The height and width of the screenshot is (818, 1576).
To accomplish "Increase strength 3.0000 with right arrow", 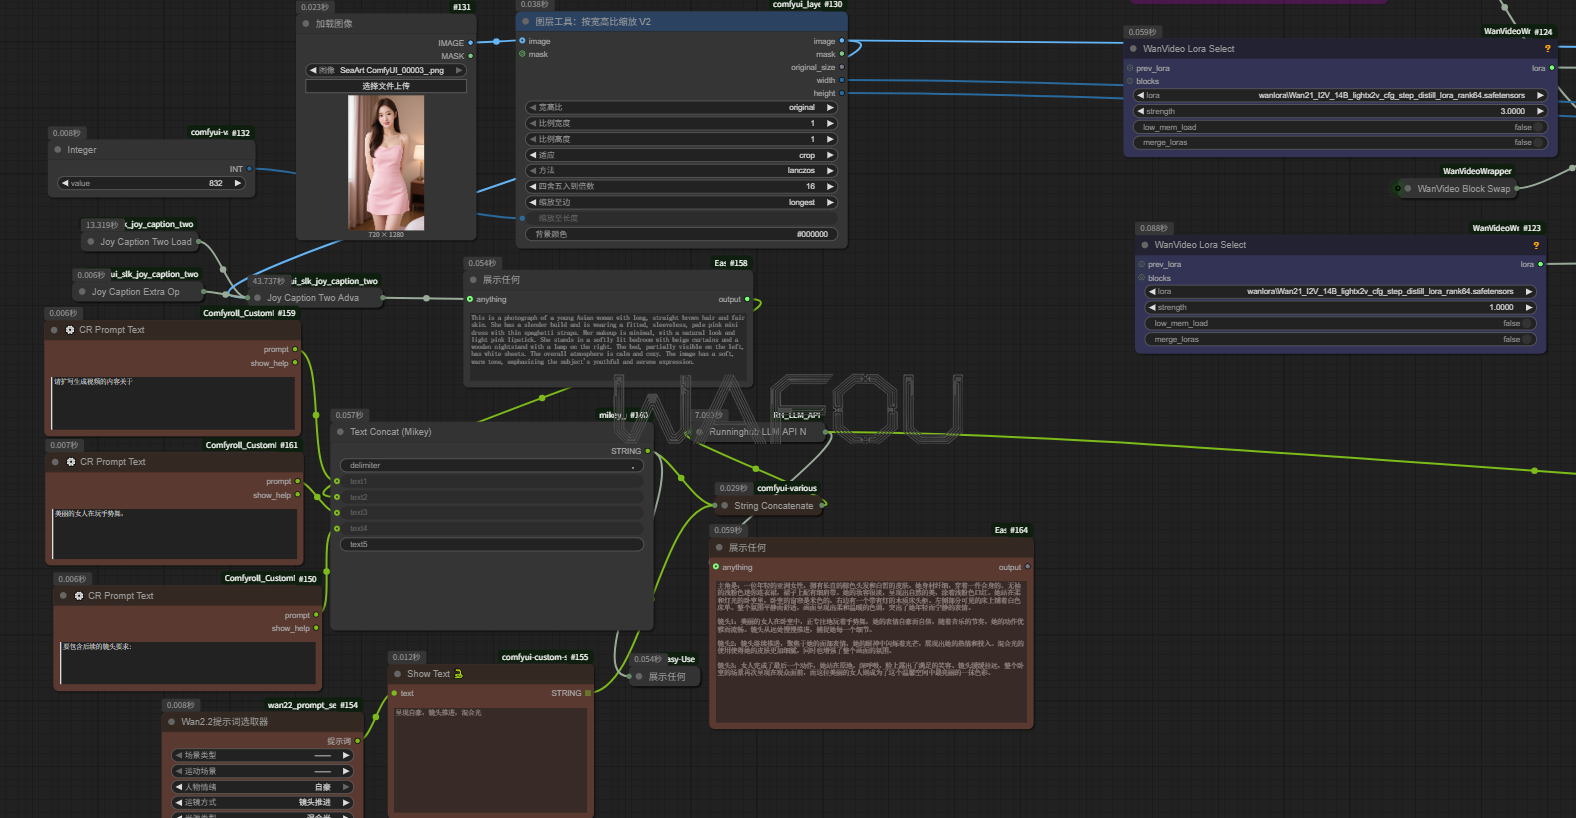I will pyautogui.click(x=1540, y=111).
